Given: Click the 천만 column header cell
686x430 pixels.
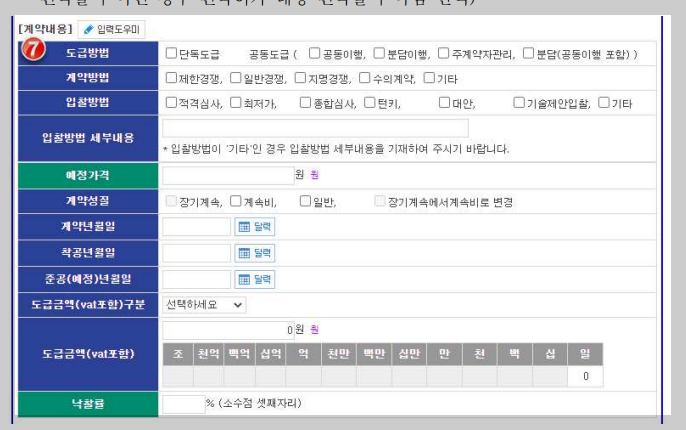Looking at the screenshot, I should [339, 354].
